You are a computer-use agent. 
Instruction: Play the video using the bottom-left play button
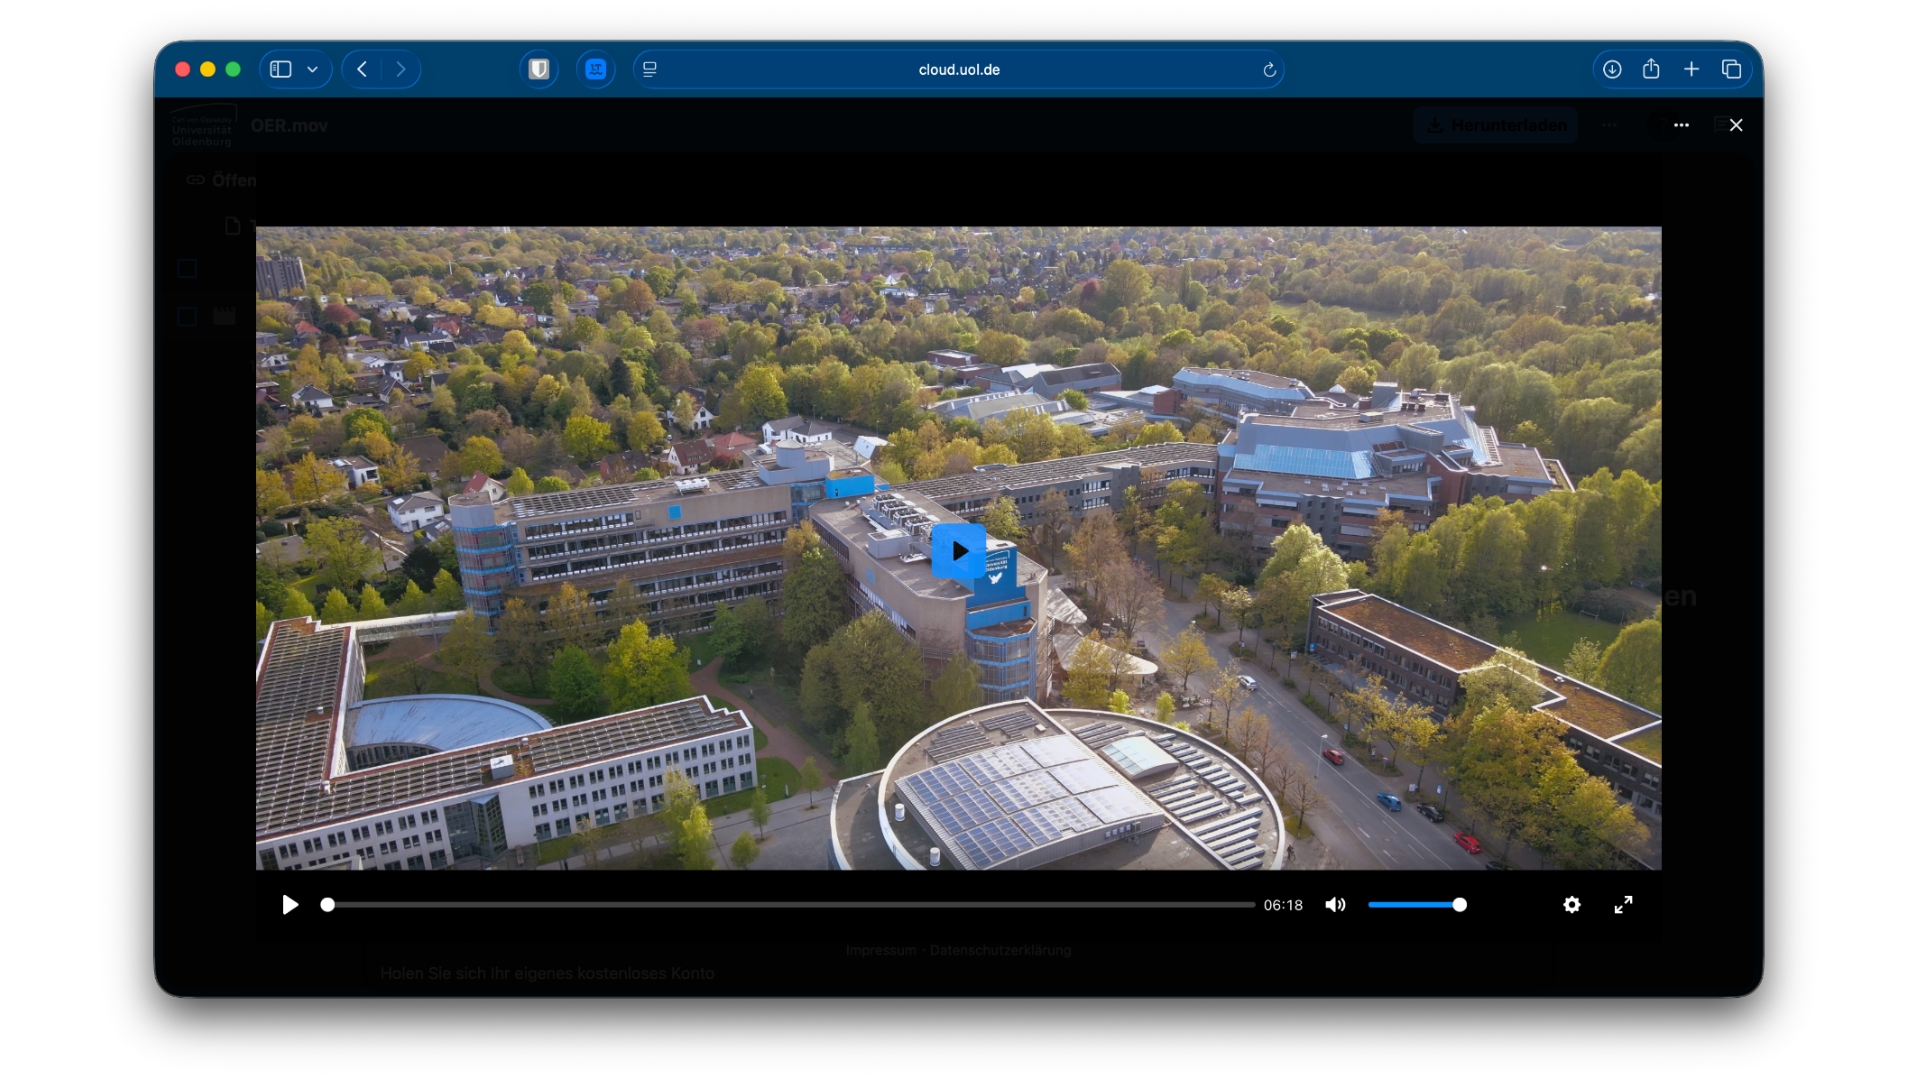tap(290, 905)
